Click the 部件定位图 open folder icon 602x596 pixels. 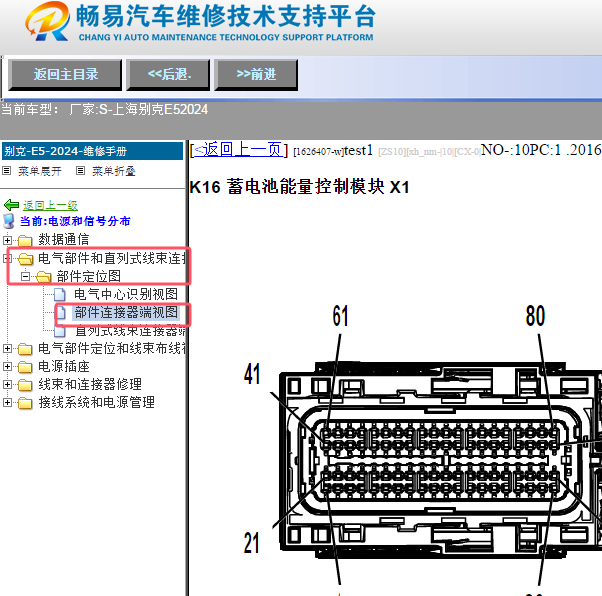point(43,276)
